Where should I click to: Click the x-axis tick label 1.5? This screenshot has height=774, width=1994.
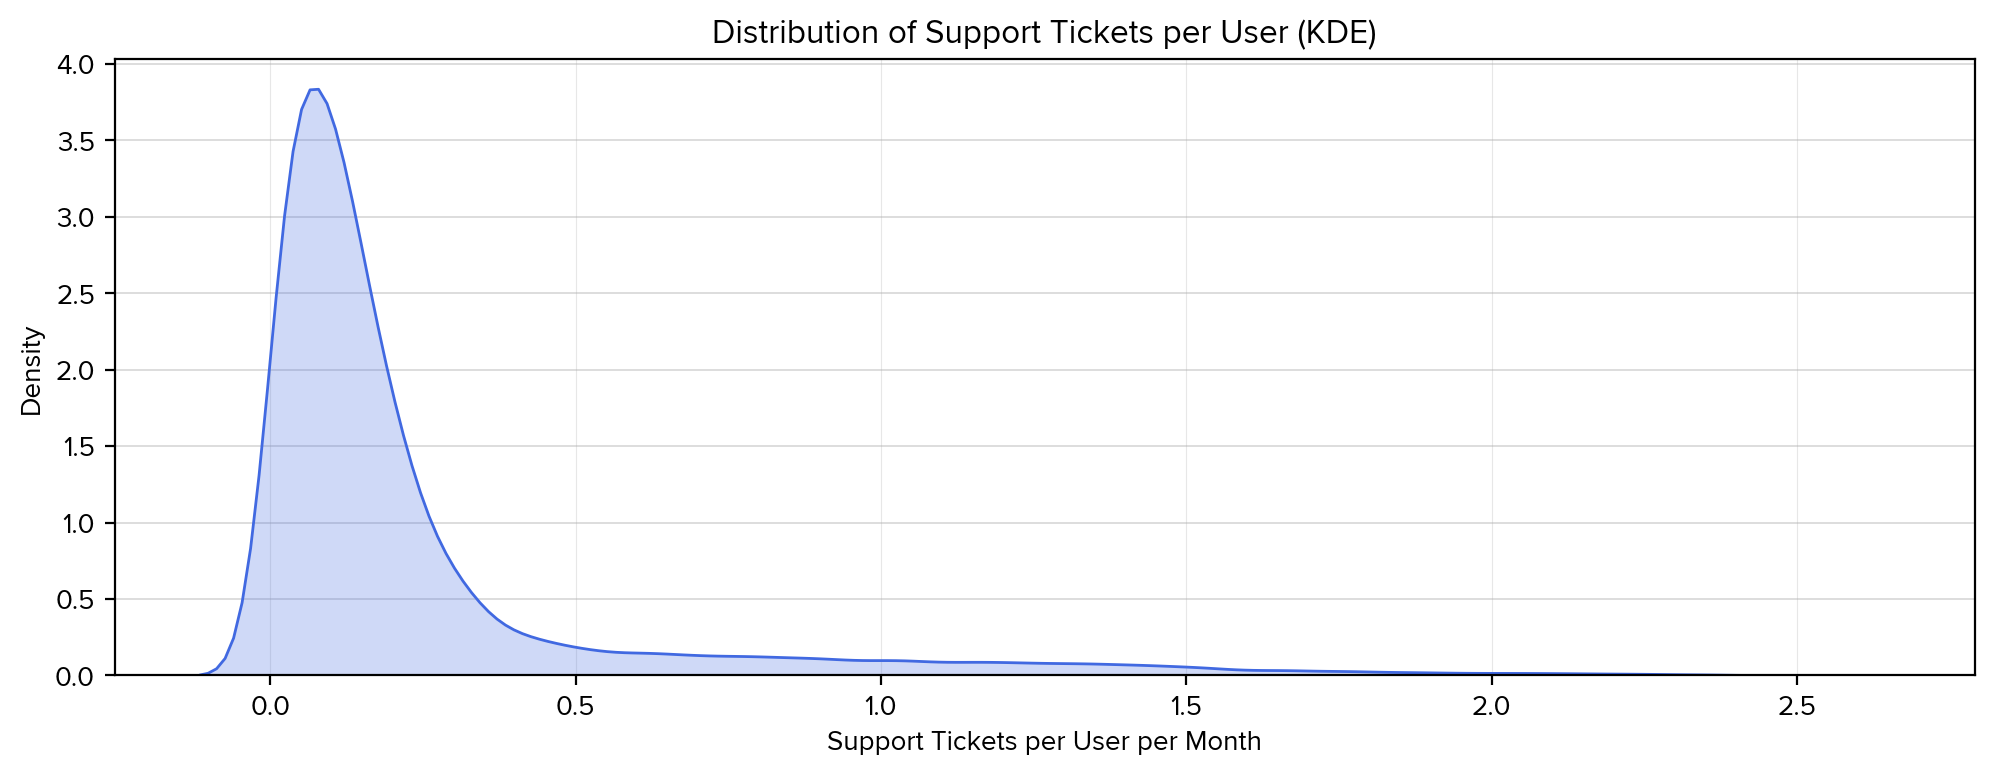[1185, 704]
